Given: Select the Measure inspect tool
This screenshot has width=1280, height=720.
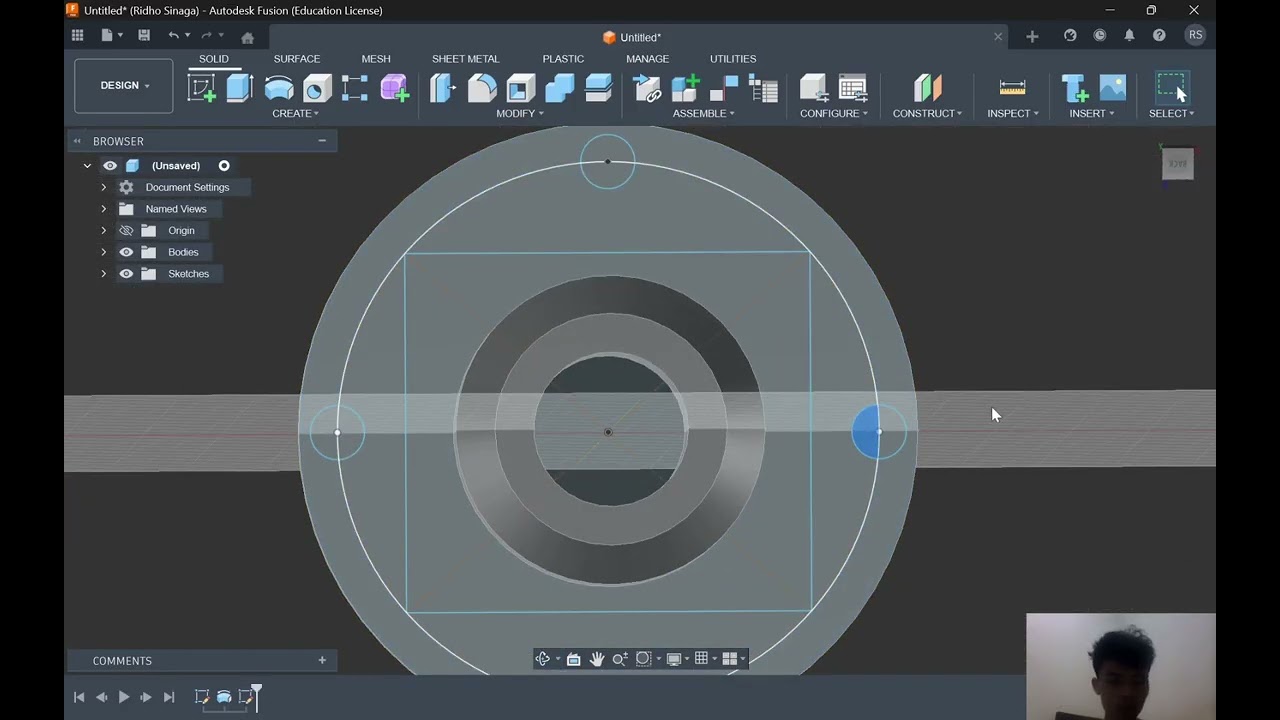Looking at the screenshot, I should tap(1012, 88).
